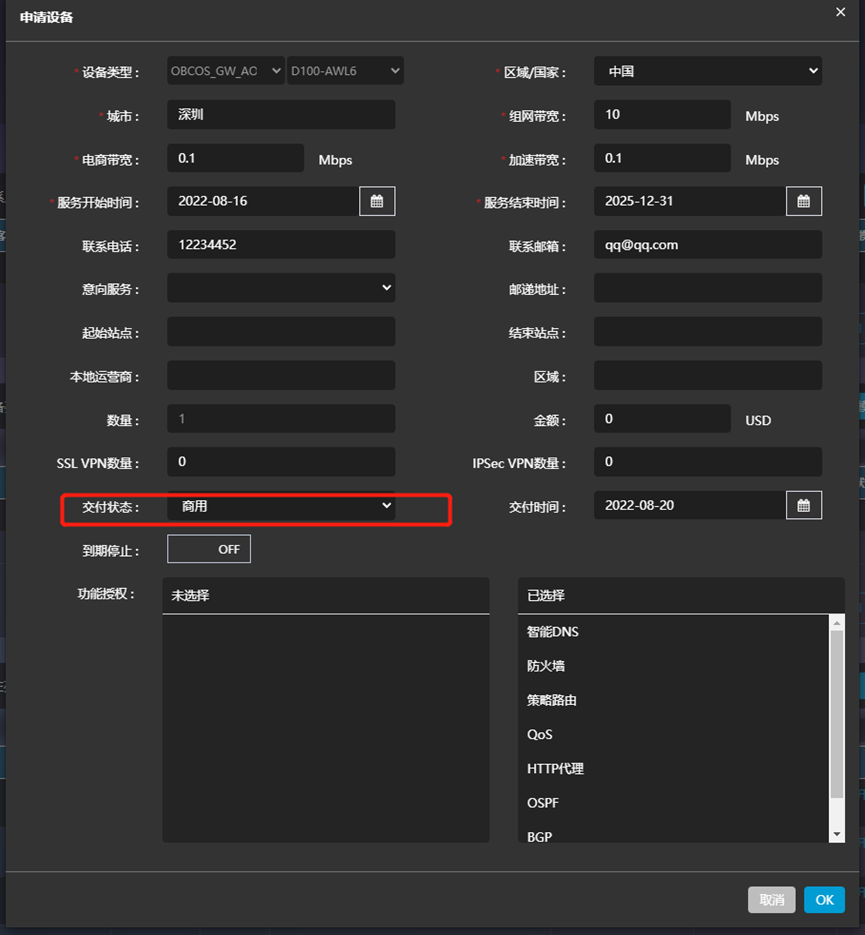The width and height of the screenshot is (865, 935).
Task: Open the D100-AWL6 model dropdown
Action: (x=345, y=71)
